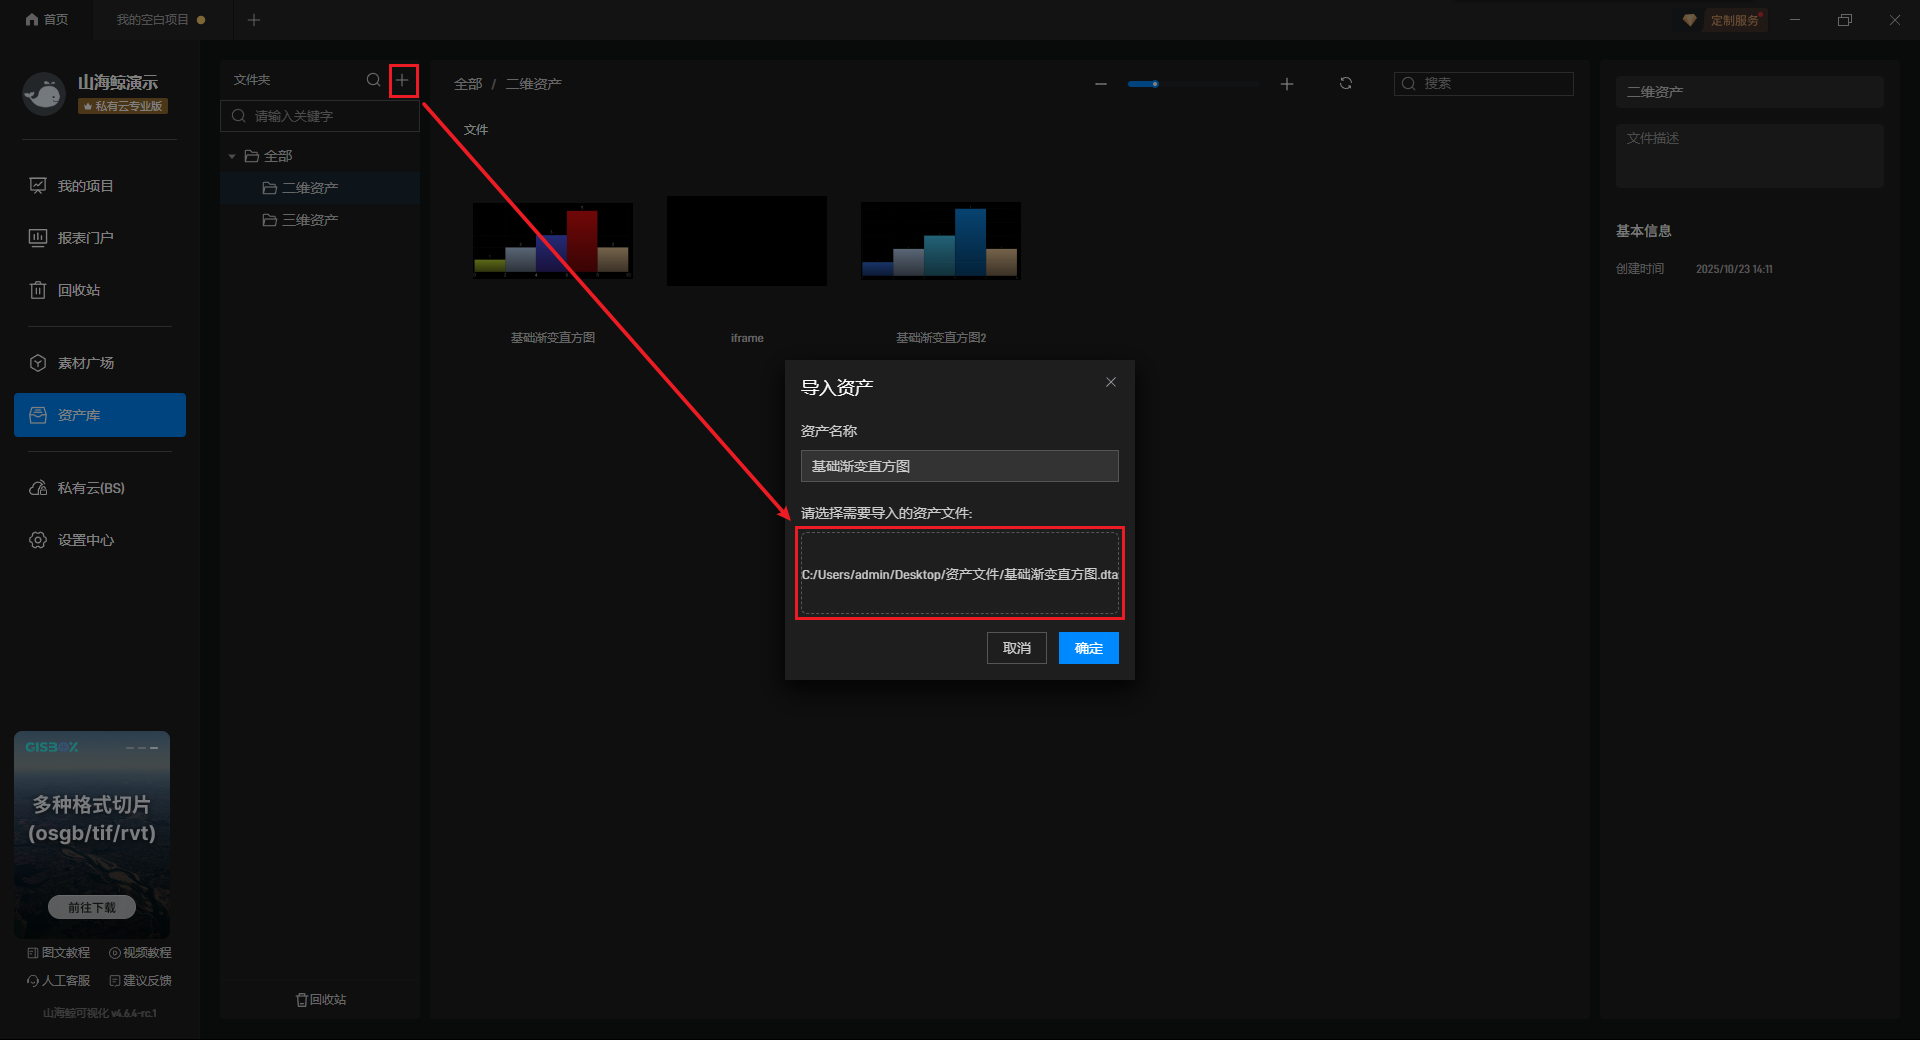Click the 图文教程 document icon
The height and width of the screenshot is (1040, 1920).
(x=33, y=953)
